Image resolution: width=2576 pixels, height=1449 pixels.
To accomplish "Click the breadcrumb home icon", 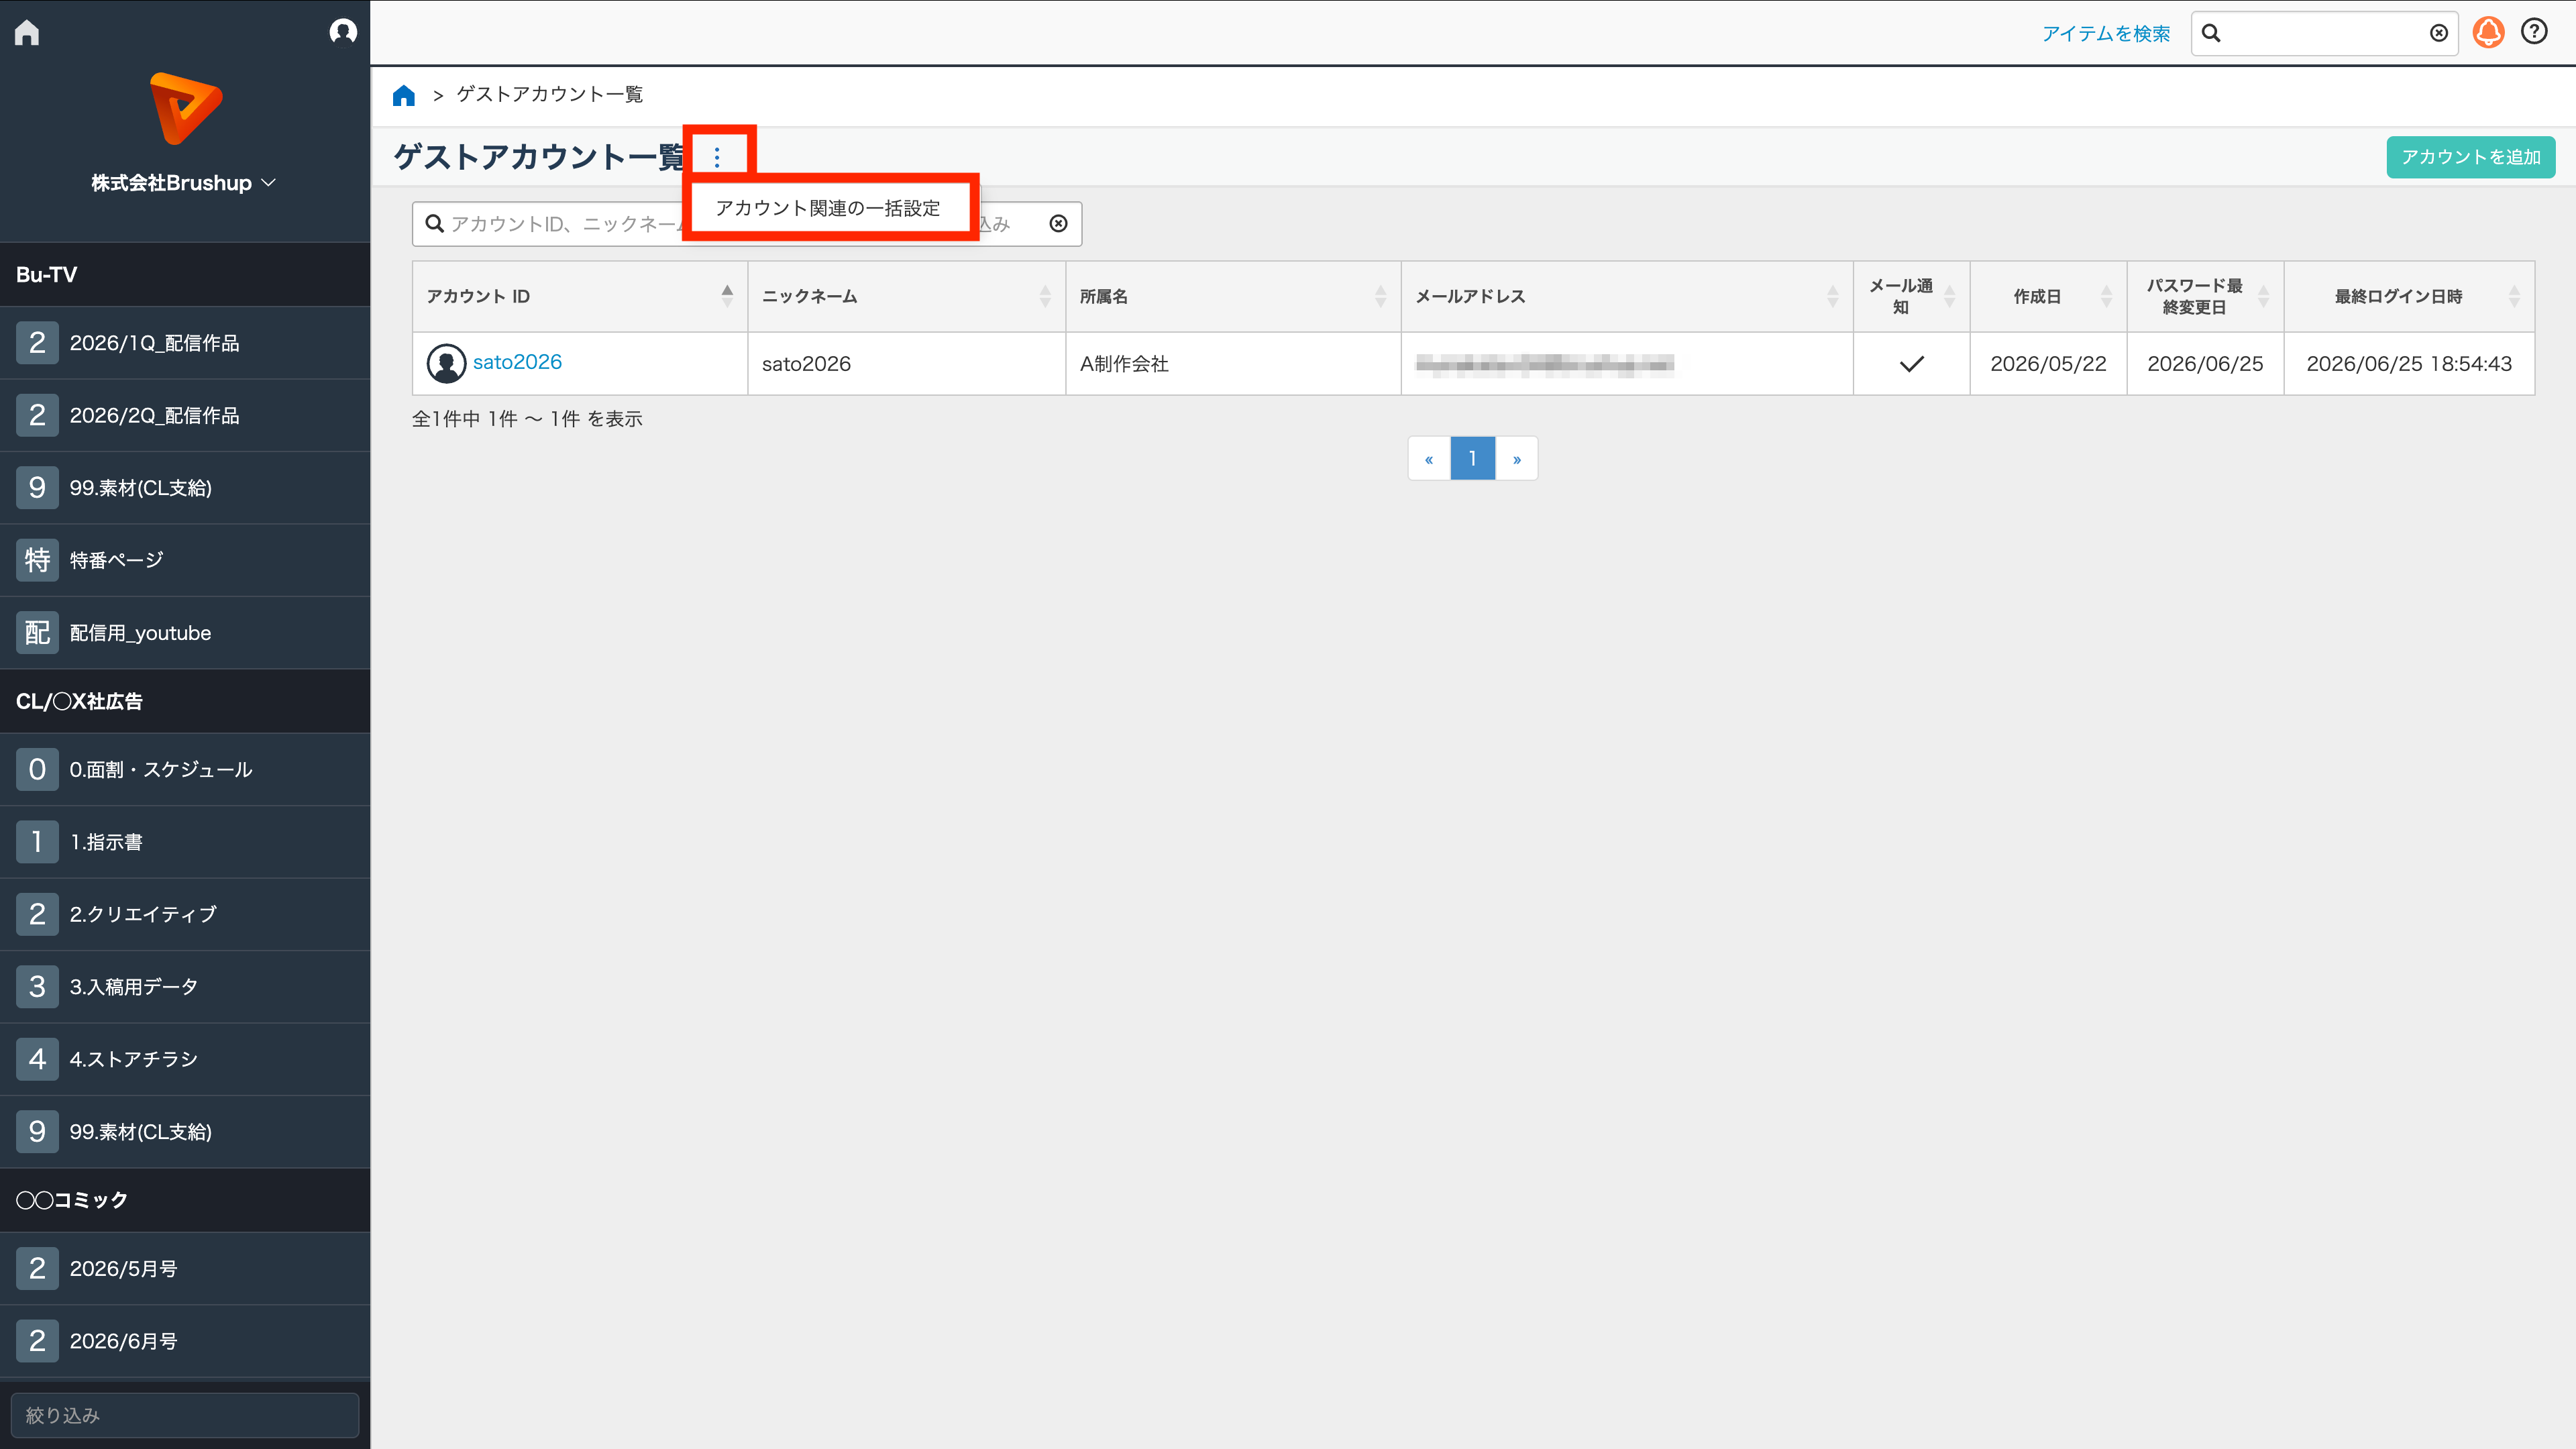I will tap(404, 95).
